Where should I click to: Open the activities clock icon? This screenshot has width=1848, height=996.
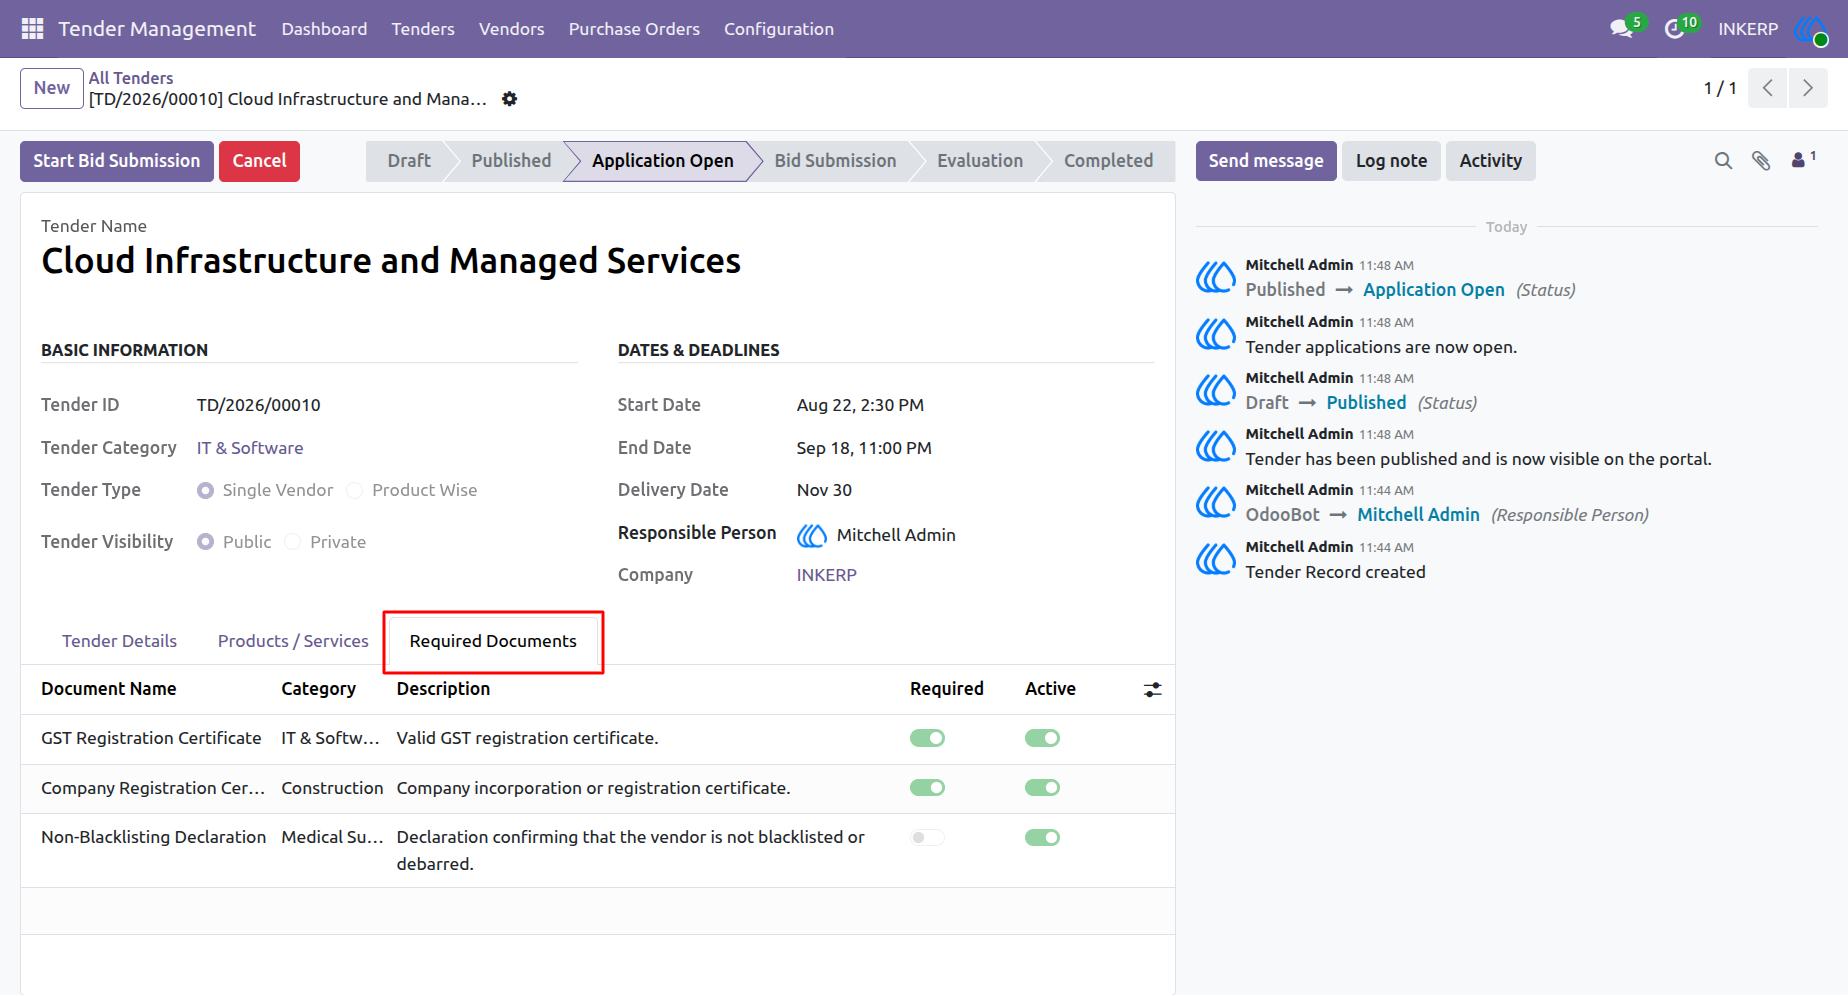tap(1674, 29)
